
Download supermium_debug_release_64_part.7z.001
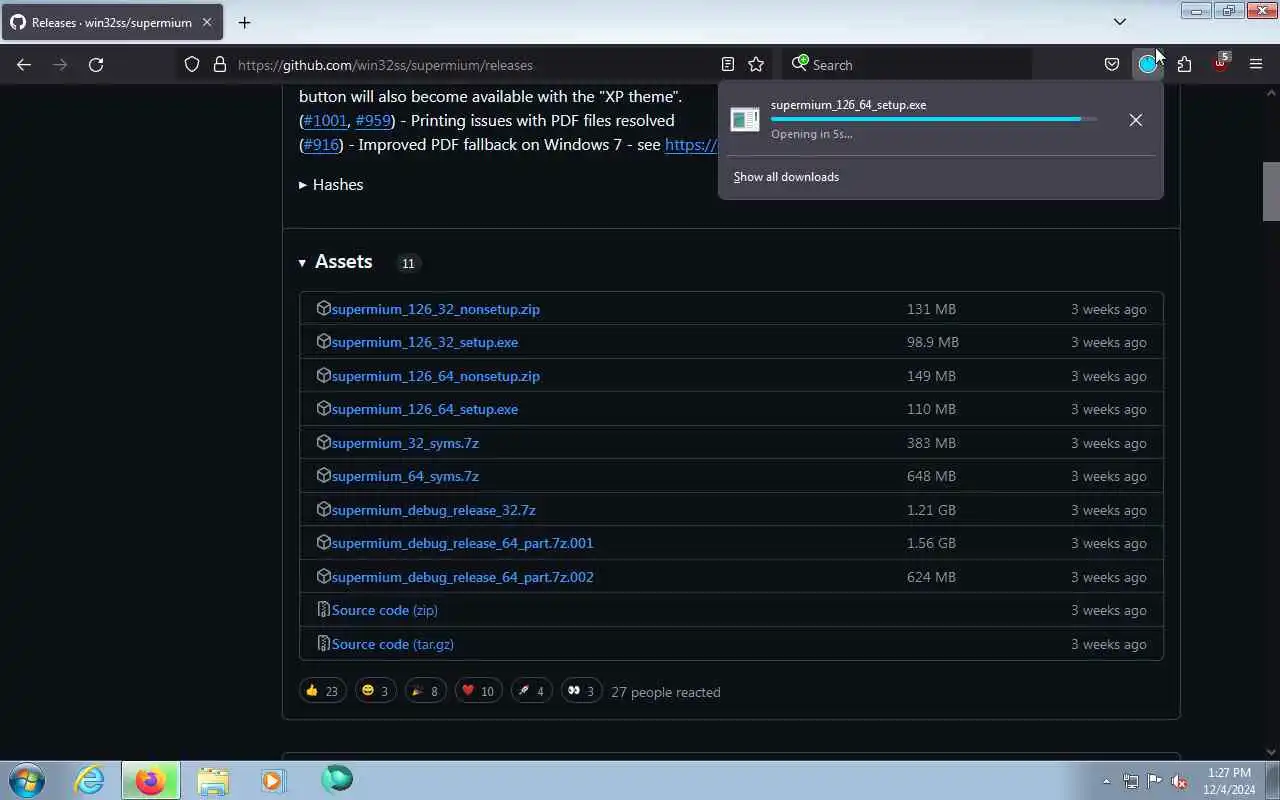click(x=462, y=543)
